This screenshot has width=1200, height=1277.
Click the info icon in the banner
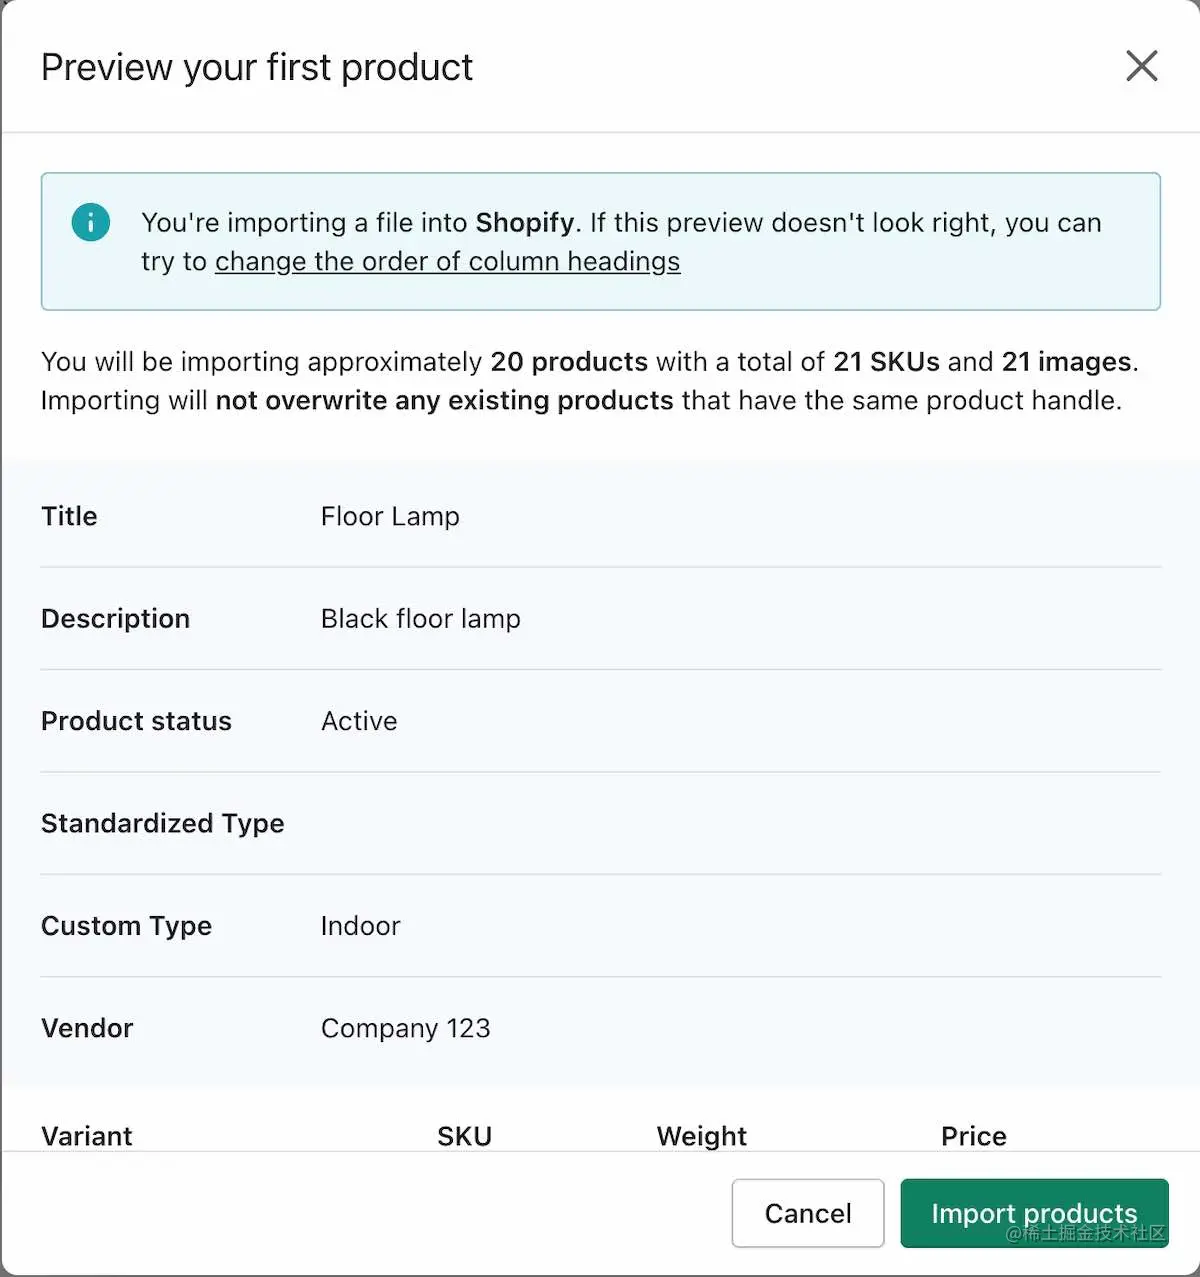pyautogui.click(x=91, y=222)
